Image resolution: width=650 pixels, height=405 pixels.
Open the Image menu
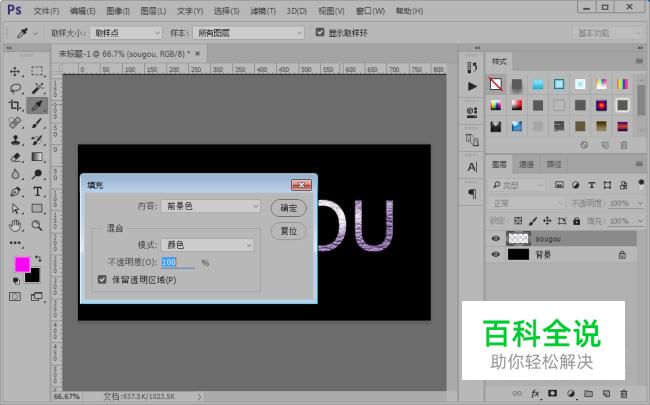pos(118,11)
